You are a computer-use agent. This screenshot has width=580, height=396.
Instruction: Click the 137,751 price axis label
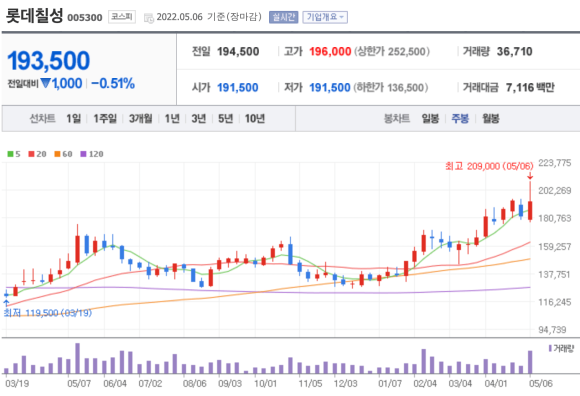(554, 274)
